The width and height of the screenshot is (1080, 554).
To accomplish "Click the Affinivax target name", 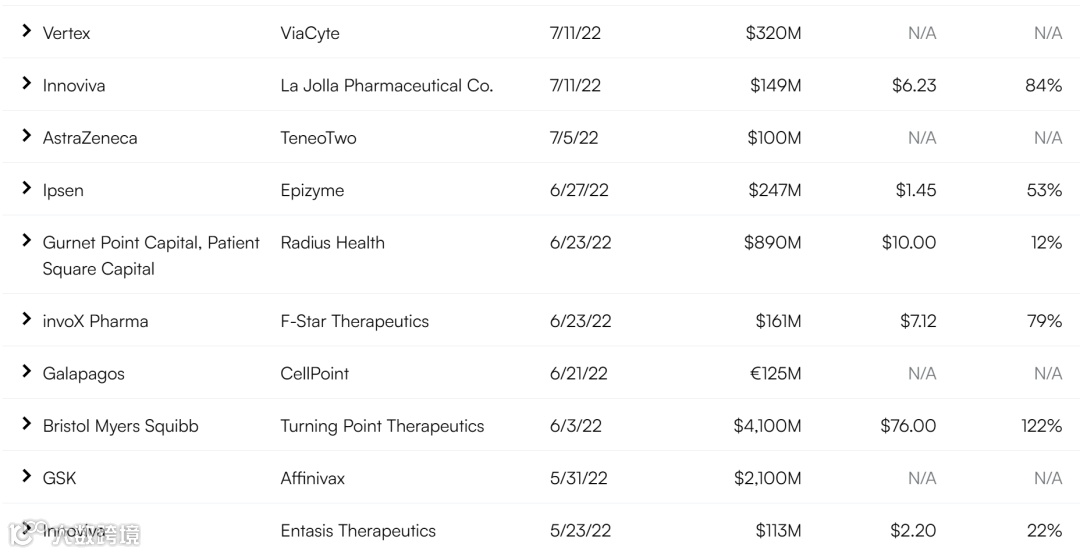I will click(312, 478).
